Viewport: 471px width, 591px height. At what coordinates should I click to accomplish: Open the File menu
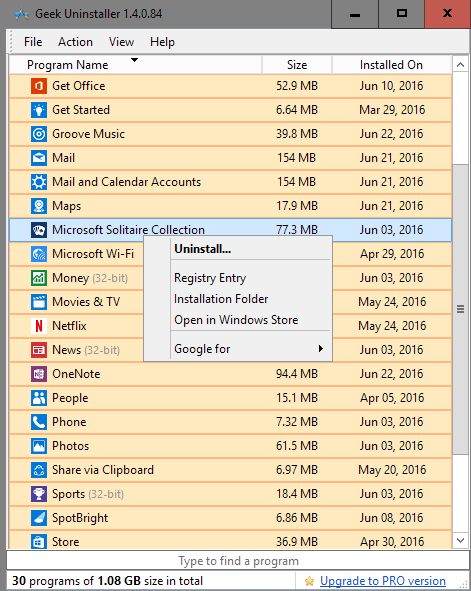click(33, 42)
